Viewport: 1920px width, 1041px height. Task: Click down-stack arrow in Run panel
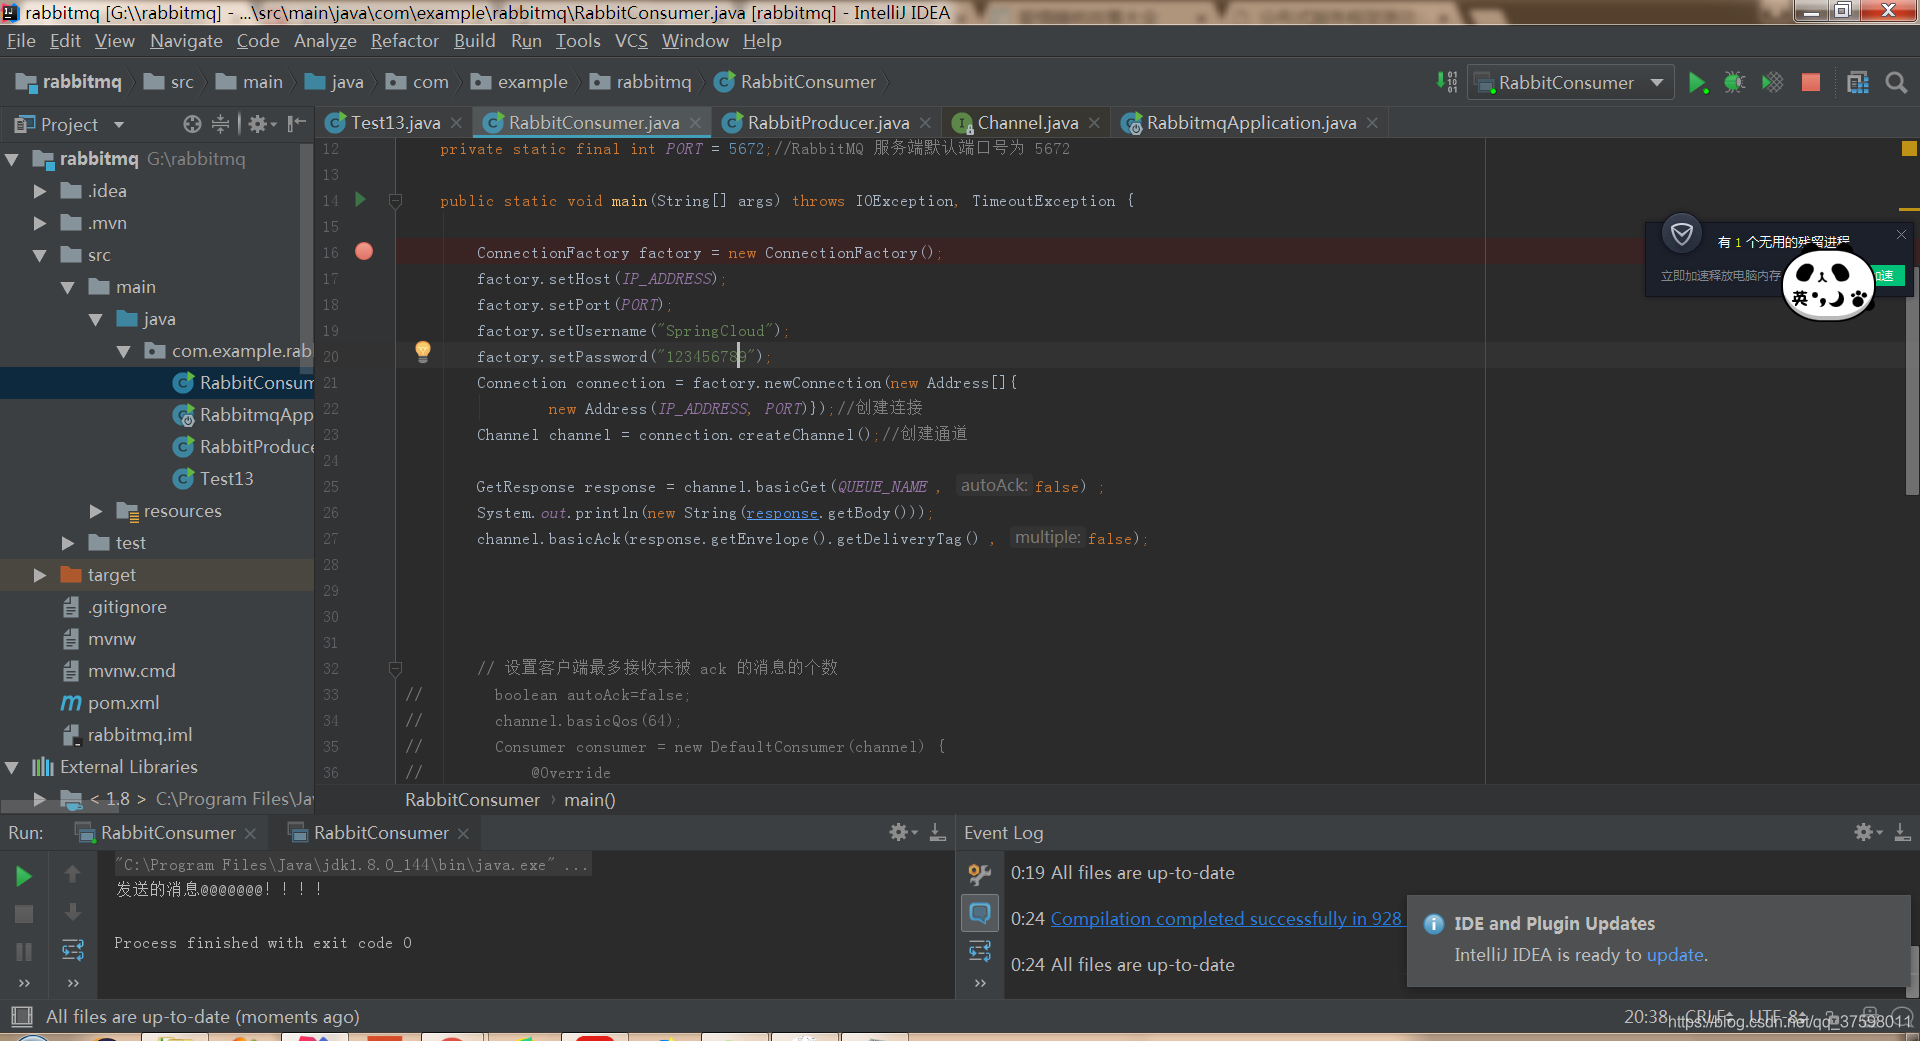point(73,912)
